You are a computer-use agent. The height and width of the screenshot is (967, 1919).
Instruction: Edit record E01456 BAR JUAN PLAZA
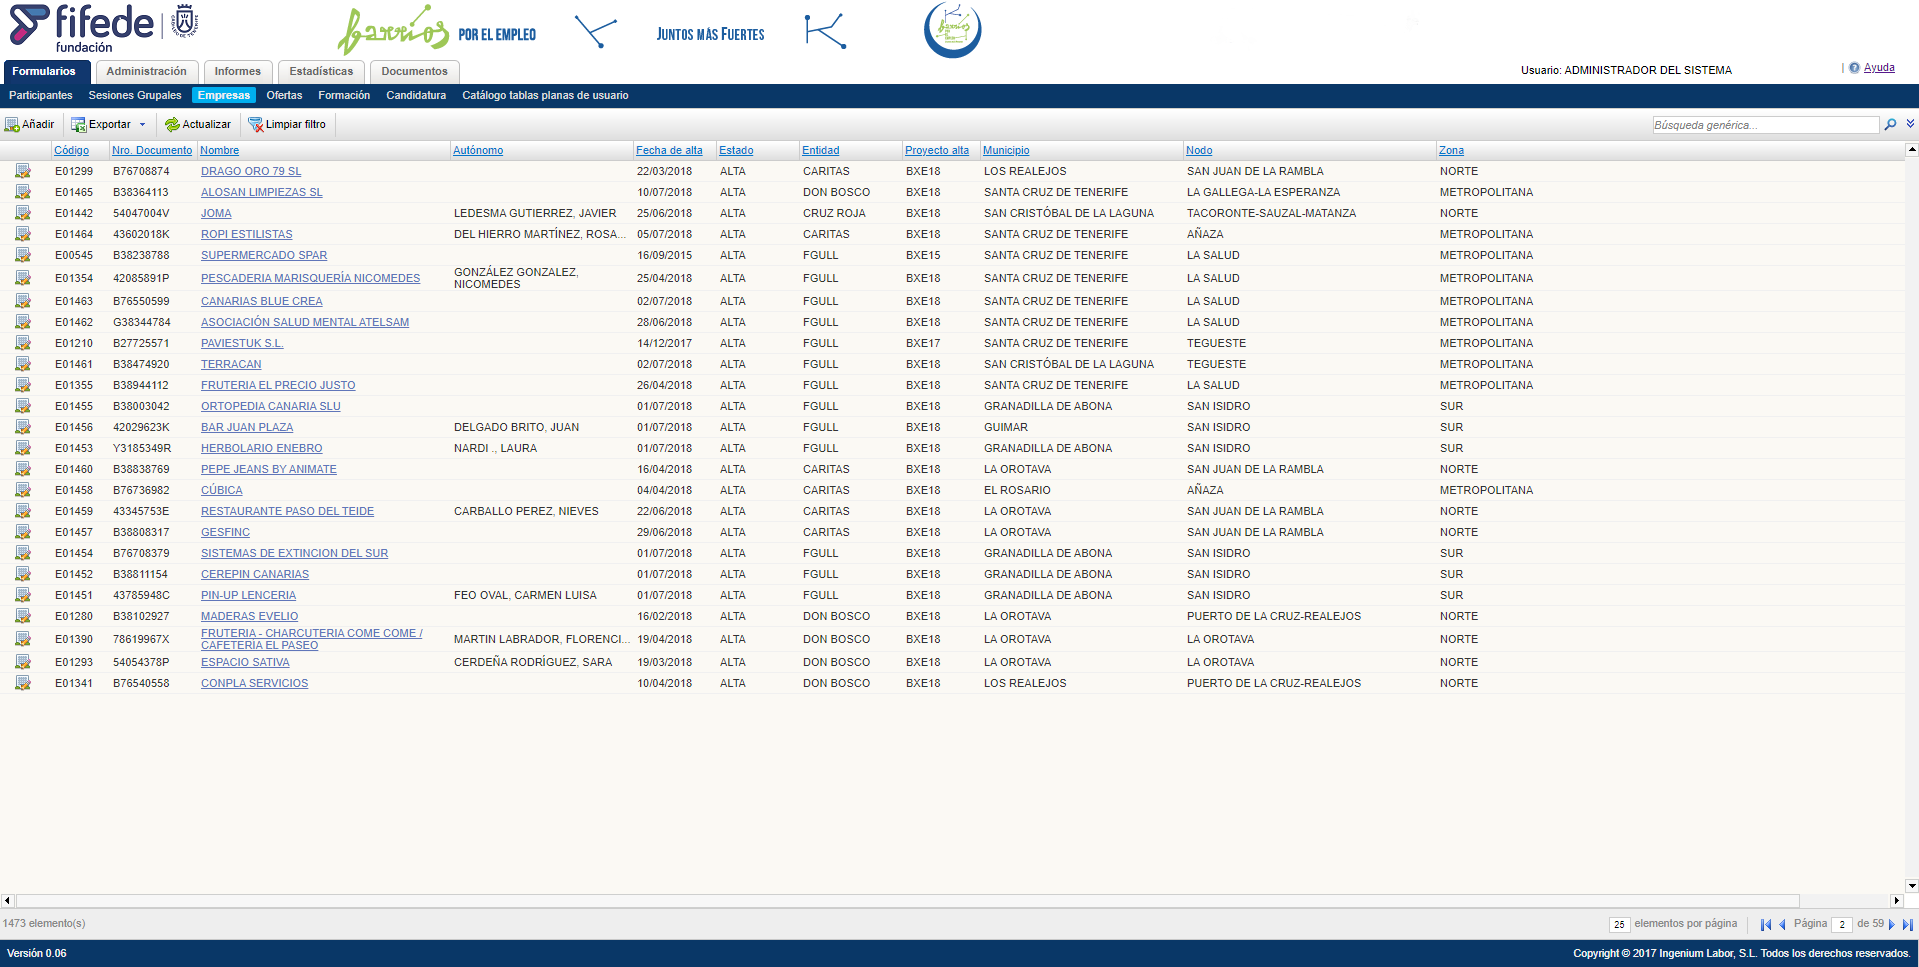pyautogui.click(x=23, y=427)
